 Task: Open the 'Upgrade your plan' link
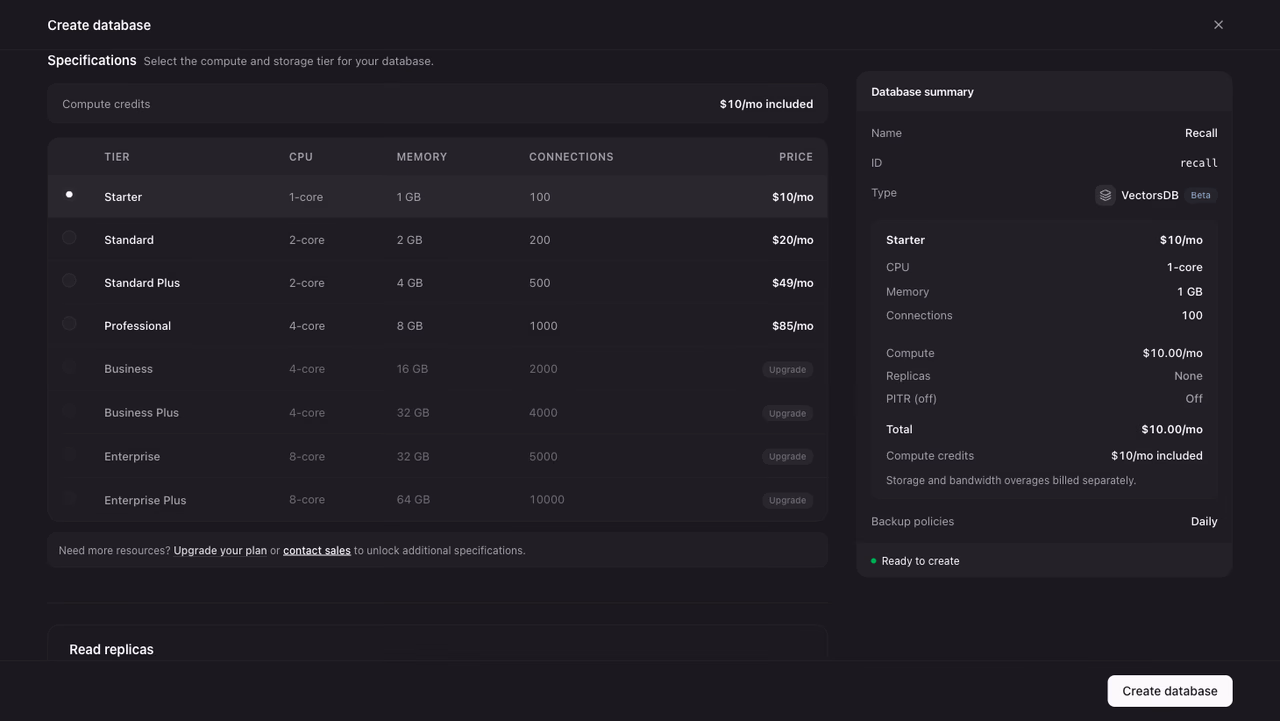[220, 551]
